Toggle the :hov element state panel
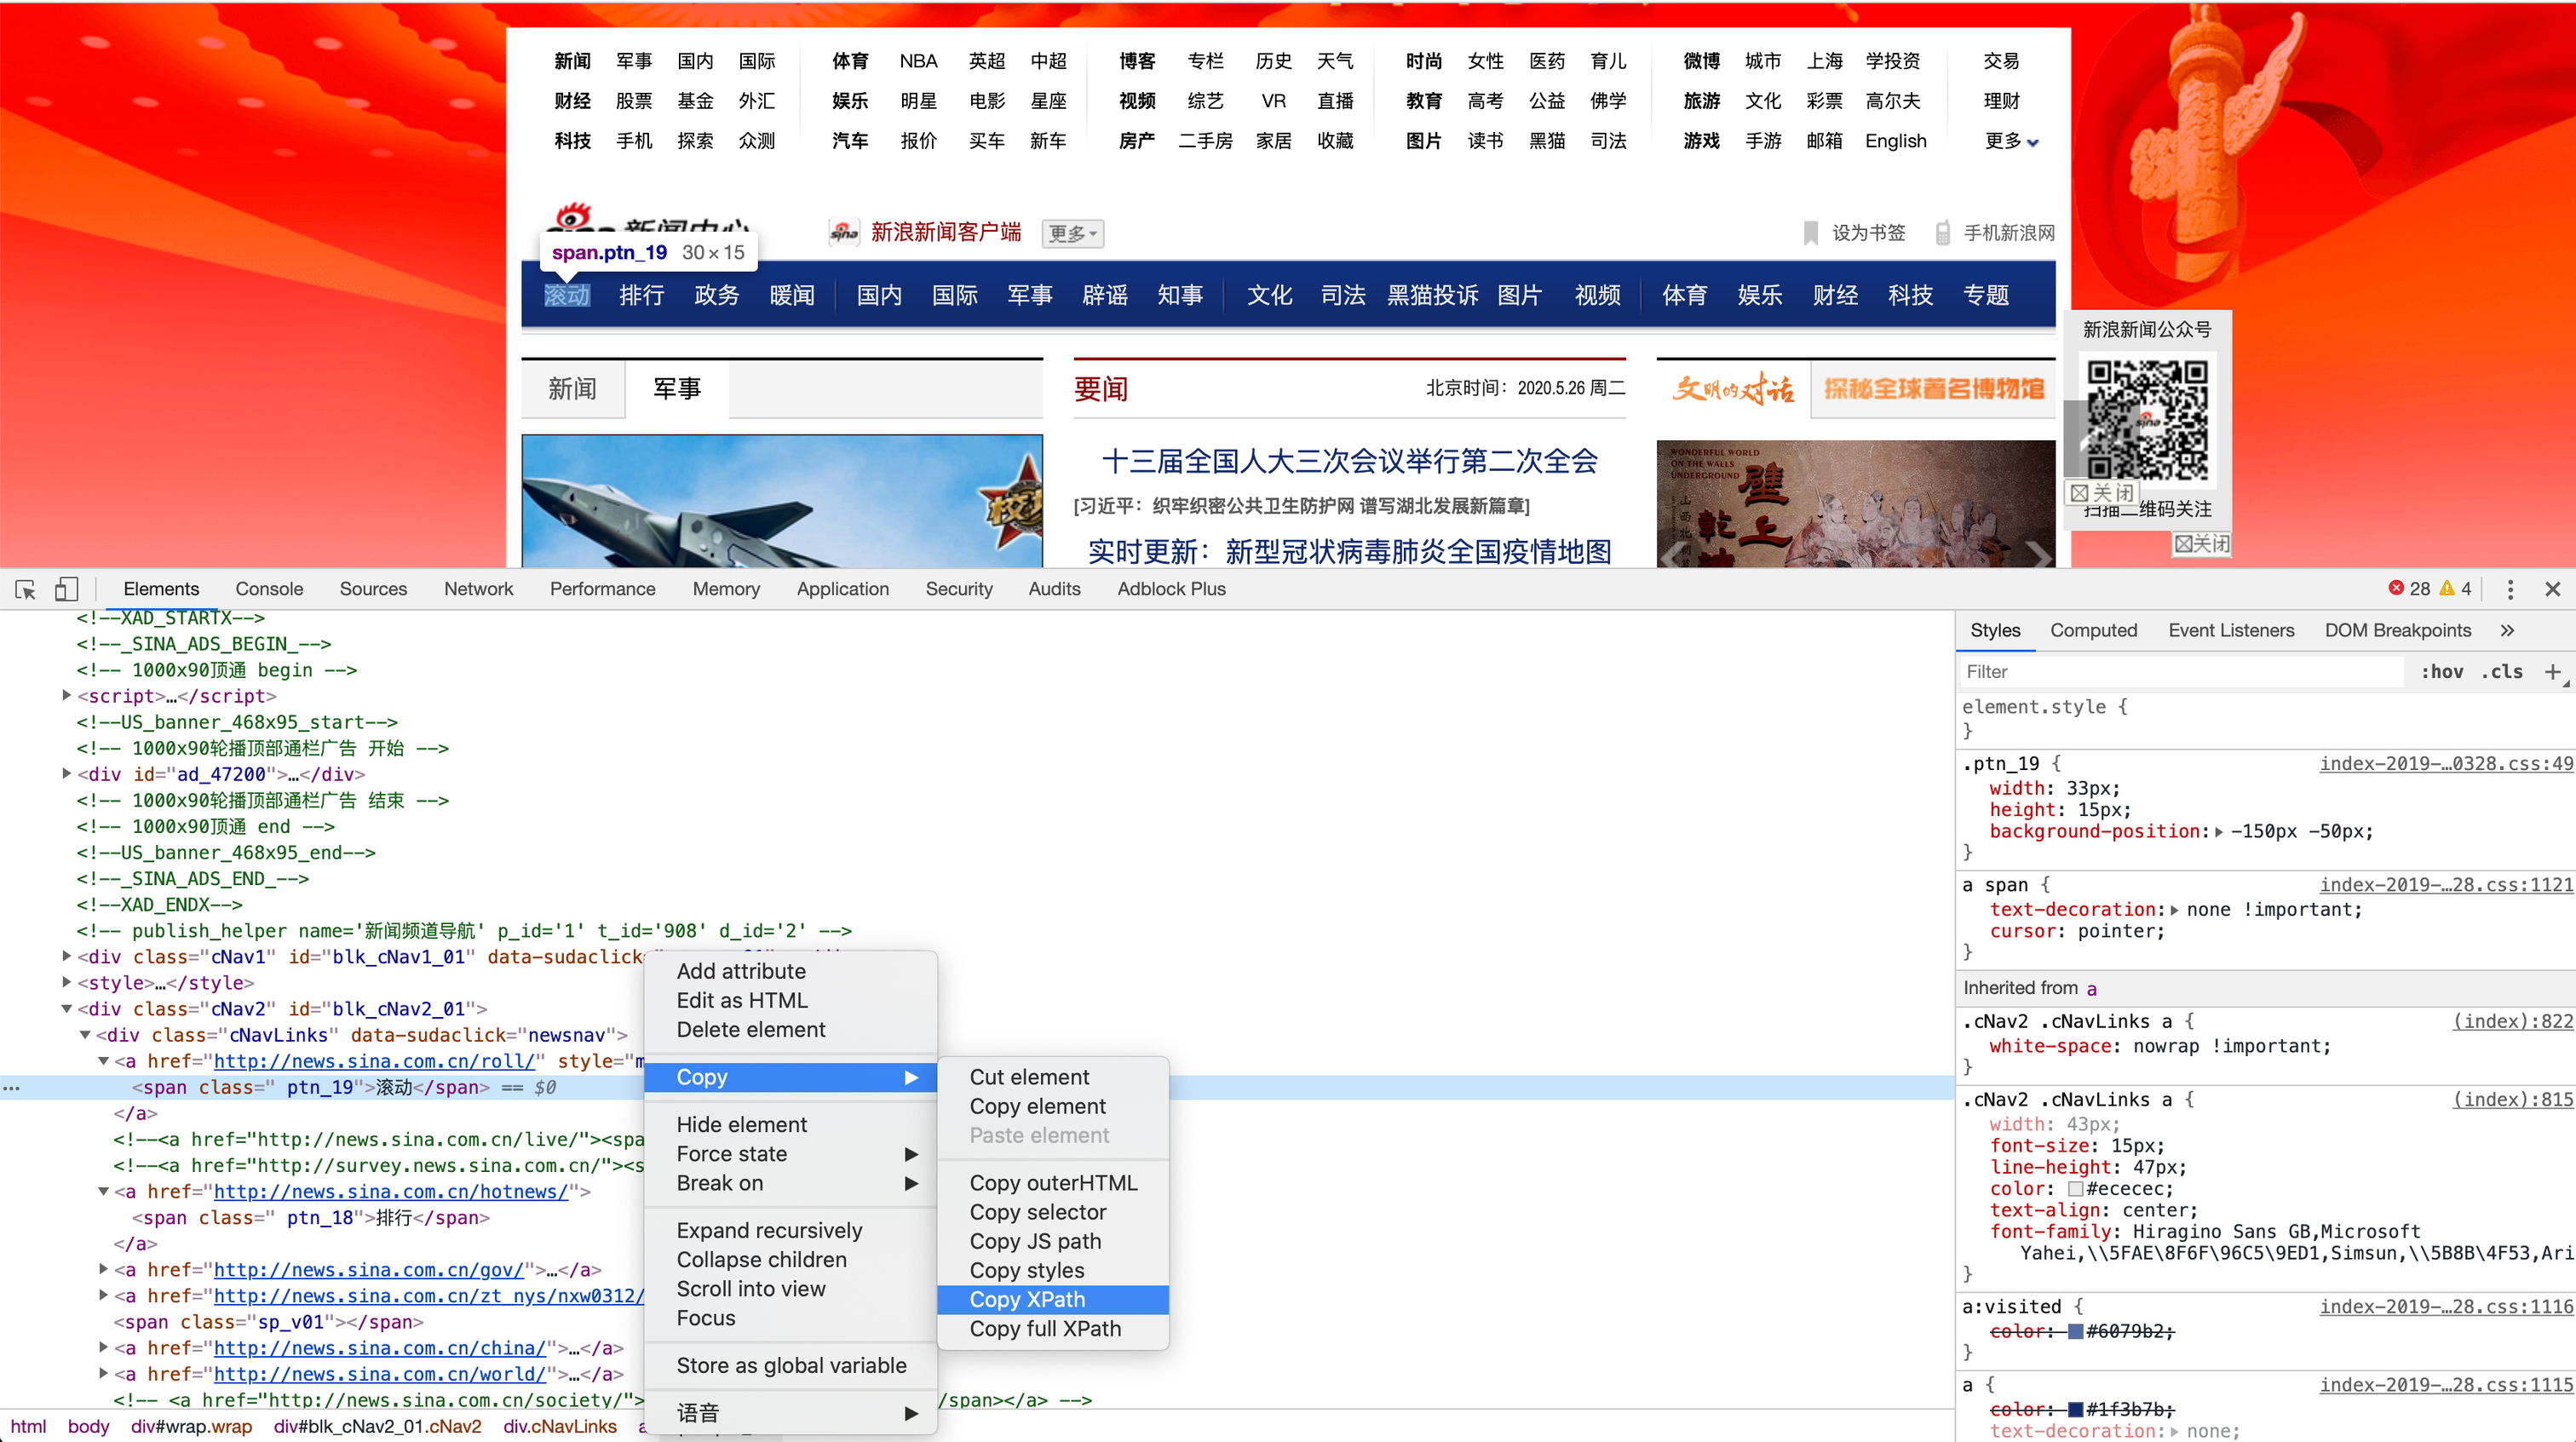2576x1442 pixels. pyautogui.click(x=2441, y=672)
